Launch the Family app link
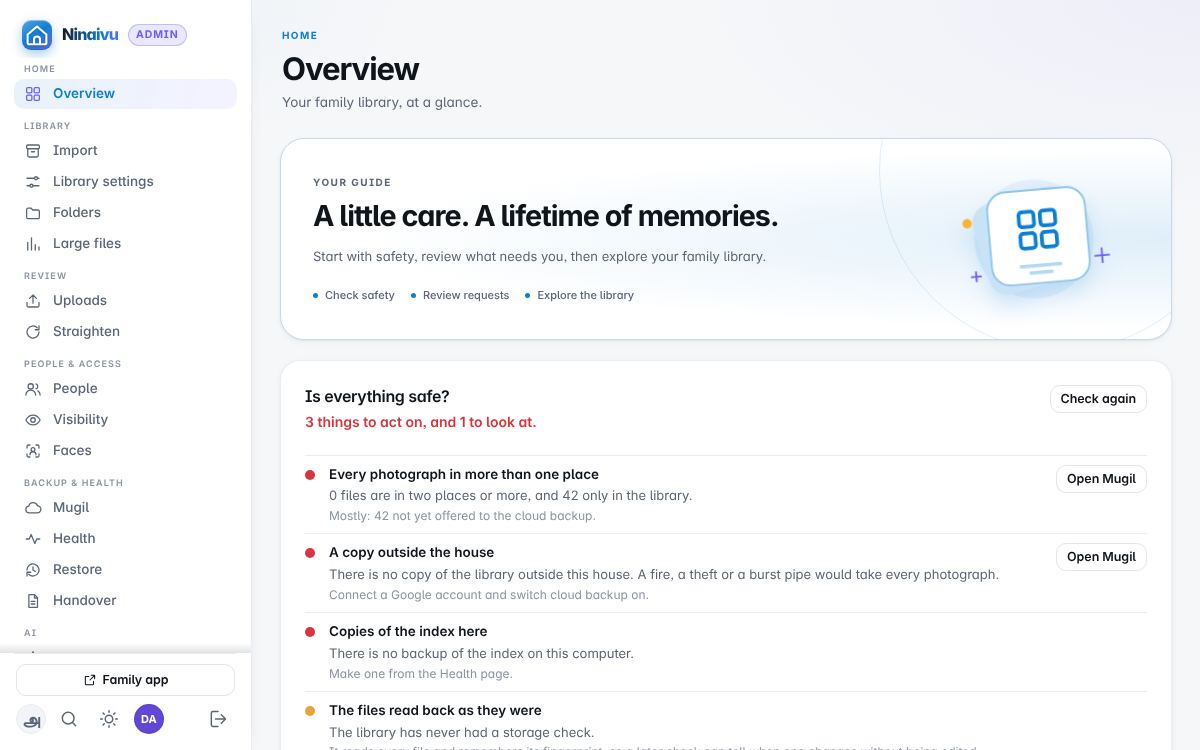 pos(125,680)
